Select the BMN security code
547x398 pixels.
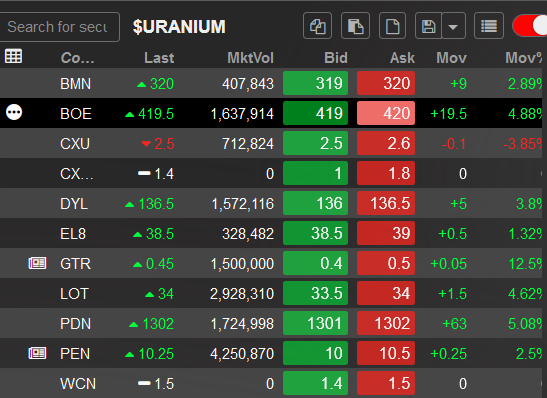pos(76,84)
